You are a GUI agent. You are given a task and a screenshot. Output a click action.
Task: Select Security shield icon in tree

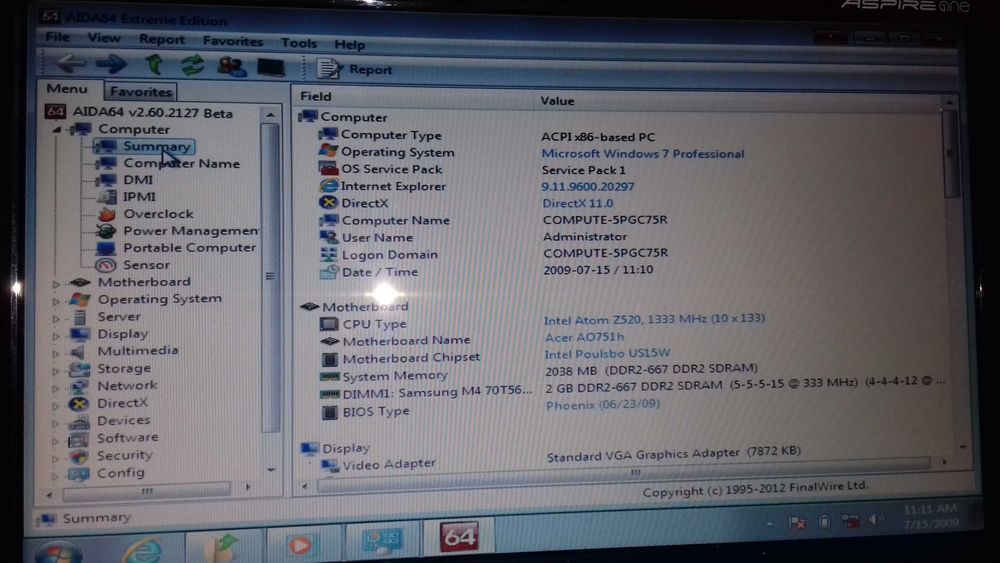(78, 457)
